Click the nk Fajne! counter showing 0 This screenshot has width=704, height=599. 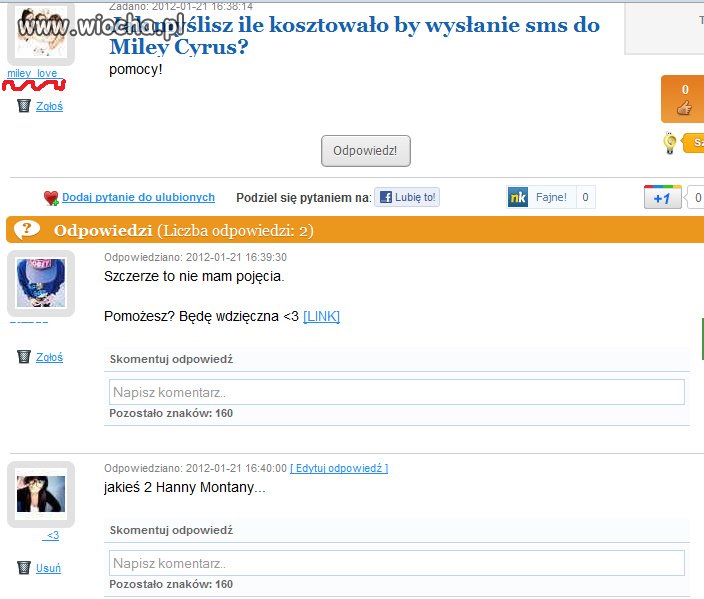coord(585,197)
